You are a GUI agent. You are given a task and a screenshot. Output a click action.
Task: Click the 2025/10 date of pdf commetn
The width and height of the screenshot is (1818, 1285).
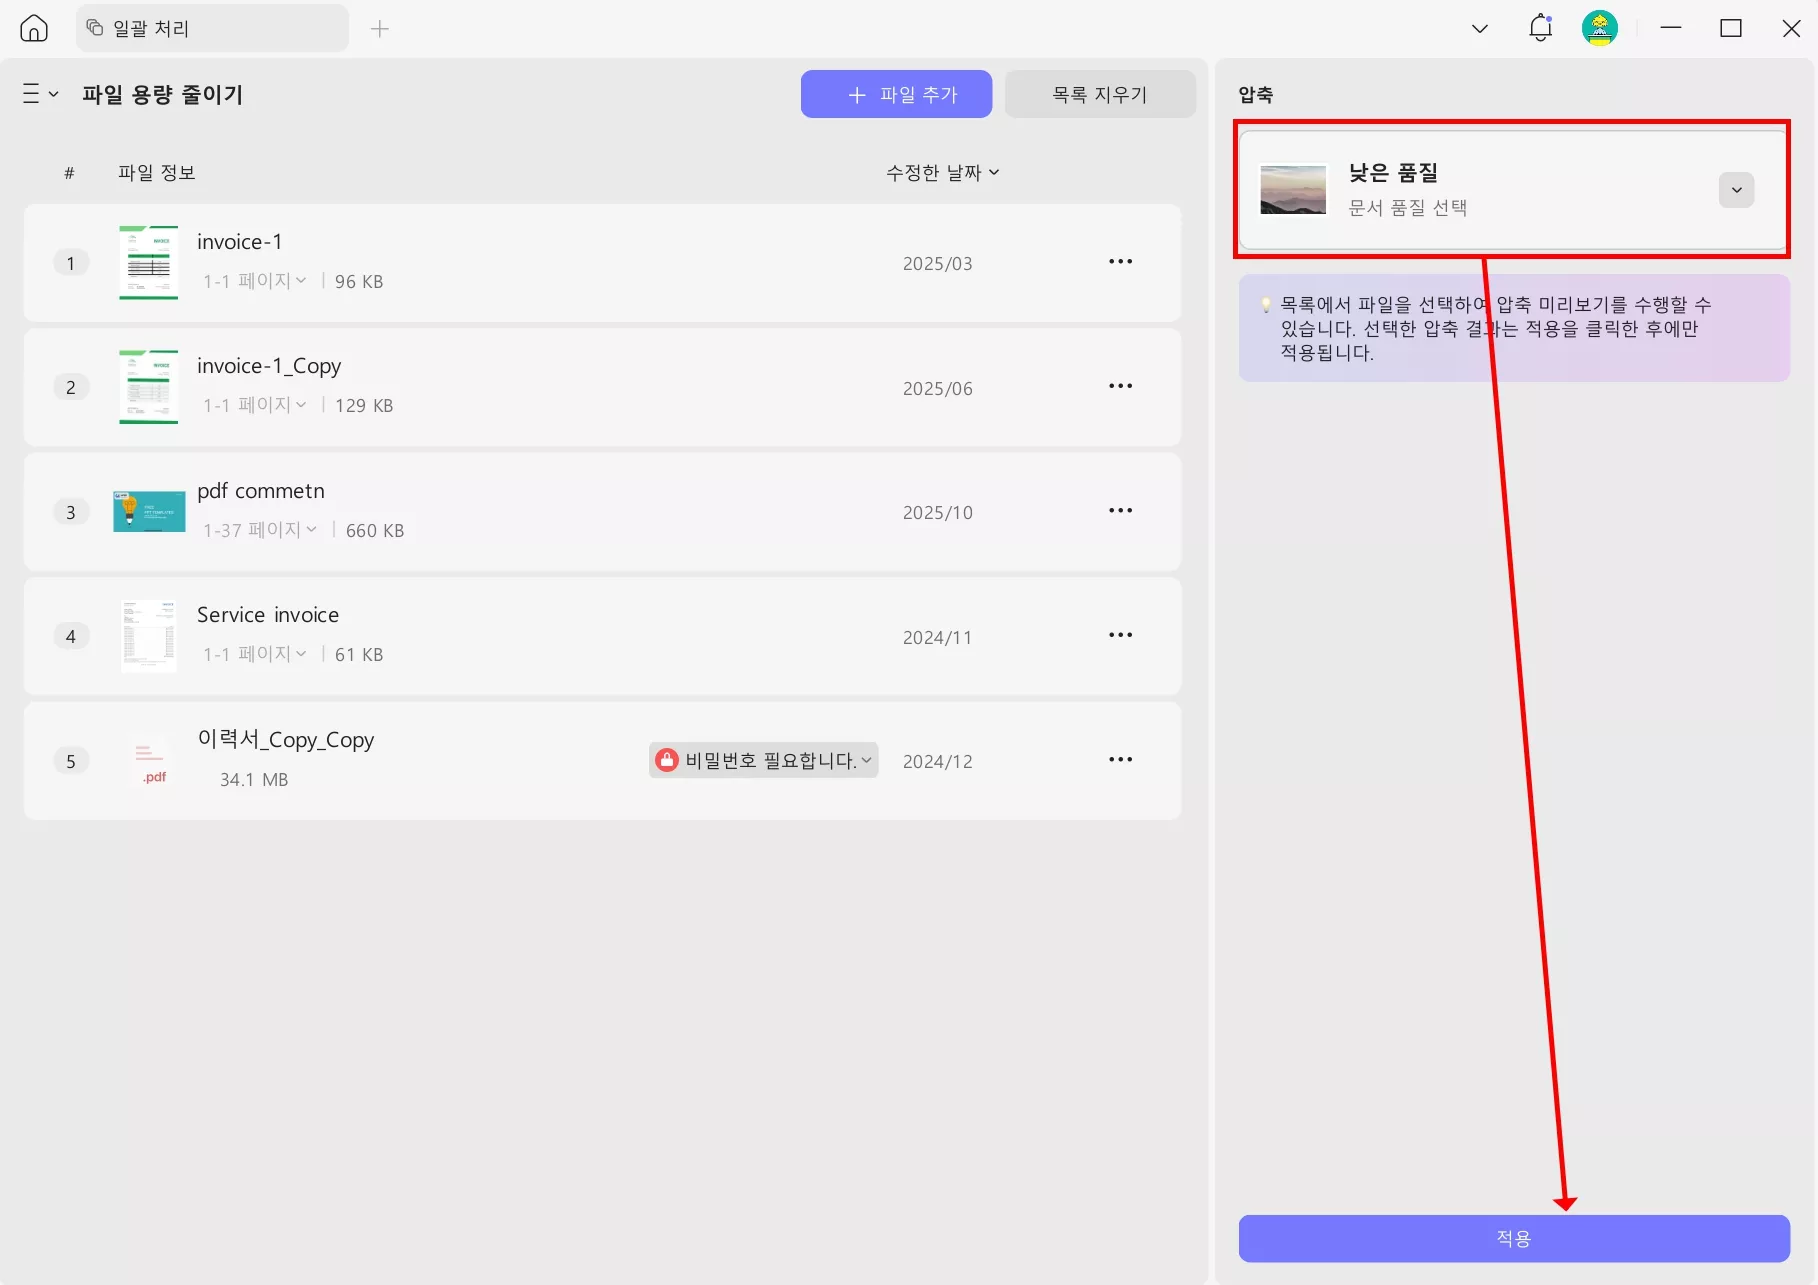pos(938,513)
